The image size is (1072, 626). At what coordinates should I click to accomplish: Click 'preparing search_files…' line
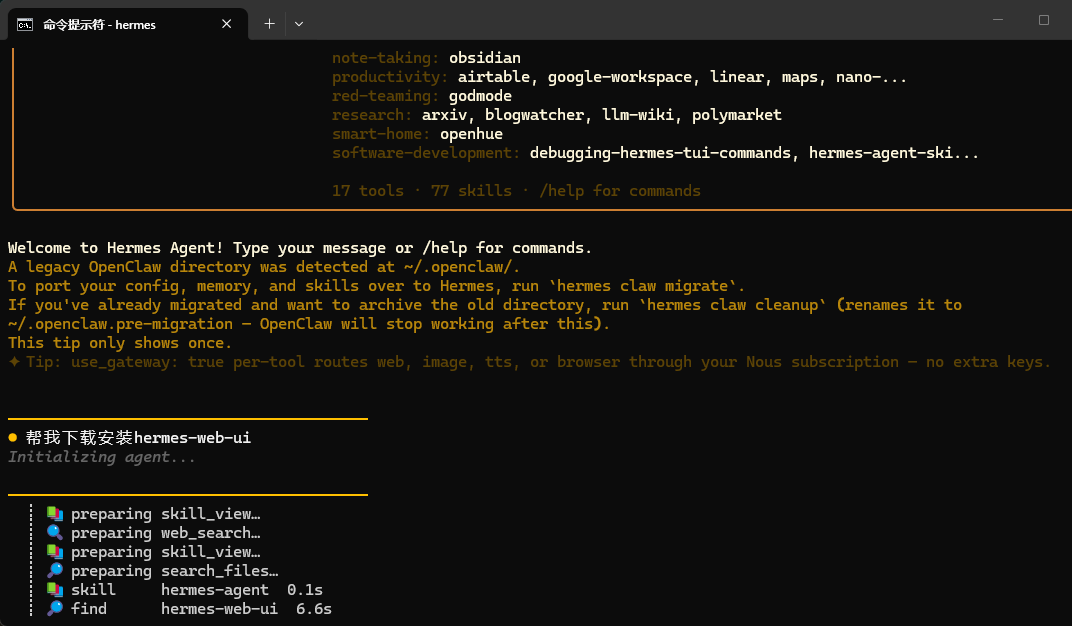coord(174,571)
